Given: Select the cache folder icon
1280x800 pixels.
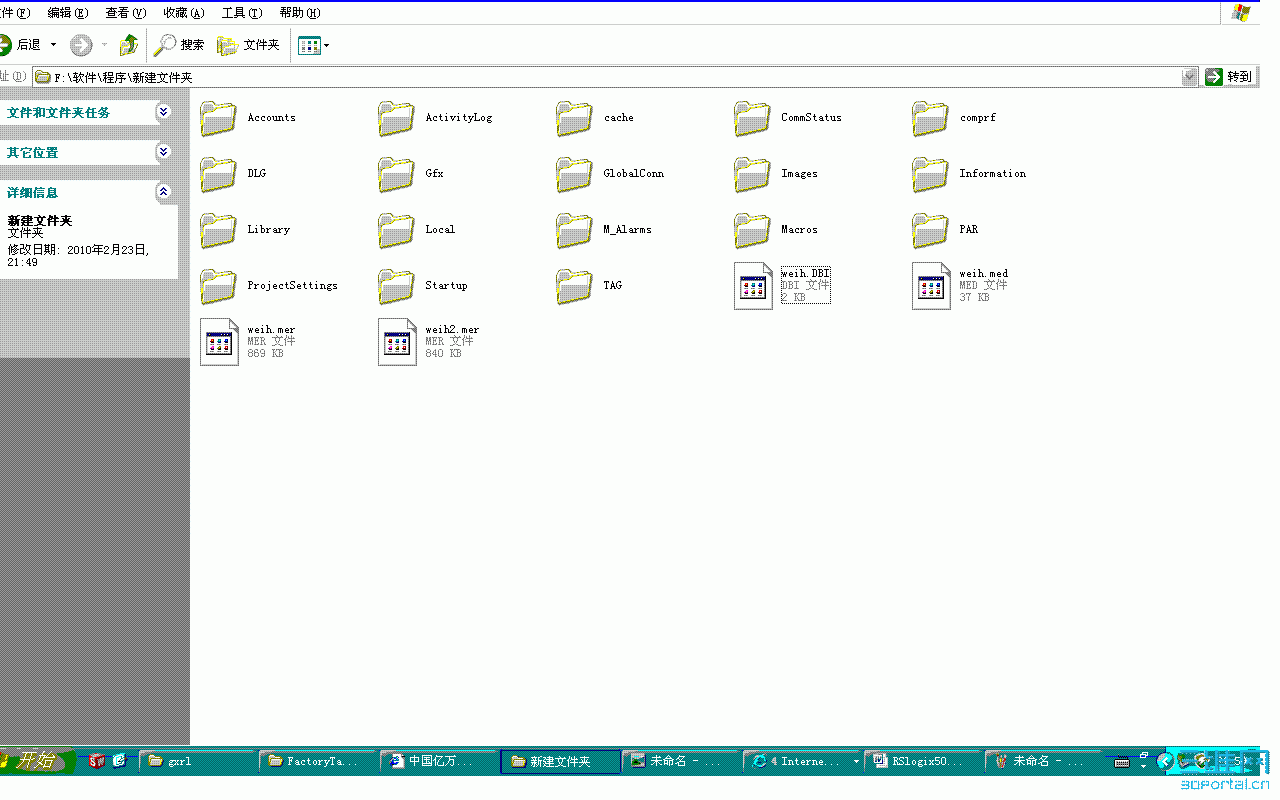Looking at the screenshot, I should (x=575, y=118).
